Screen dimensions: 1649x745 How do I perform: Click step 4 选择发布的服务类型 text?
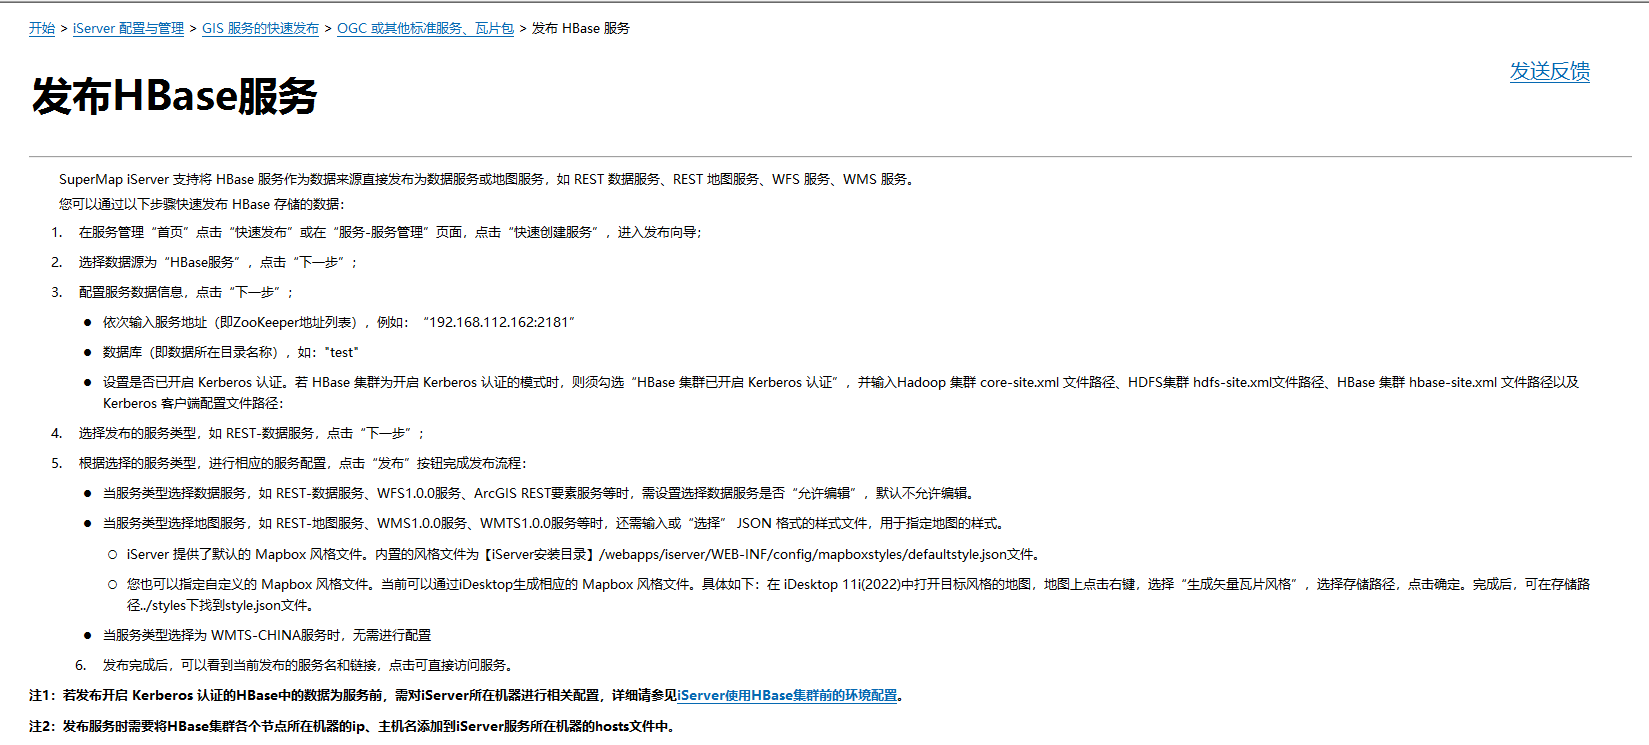[252, 433]
